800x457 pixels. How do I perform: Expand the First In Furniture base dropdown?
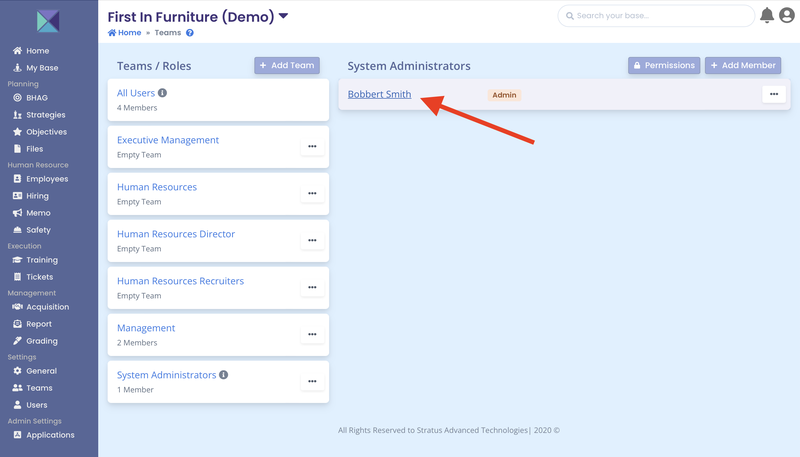click(x=283, y=16)
